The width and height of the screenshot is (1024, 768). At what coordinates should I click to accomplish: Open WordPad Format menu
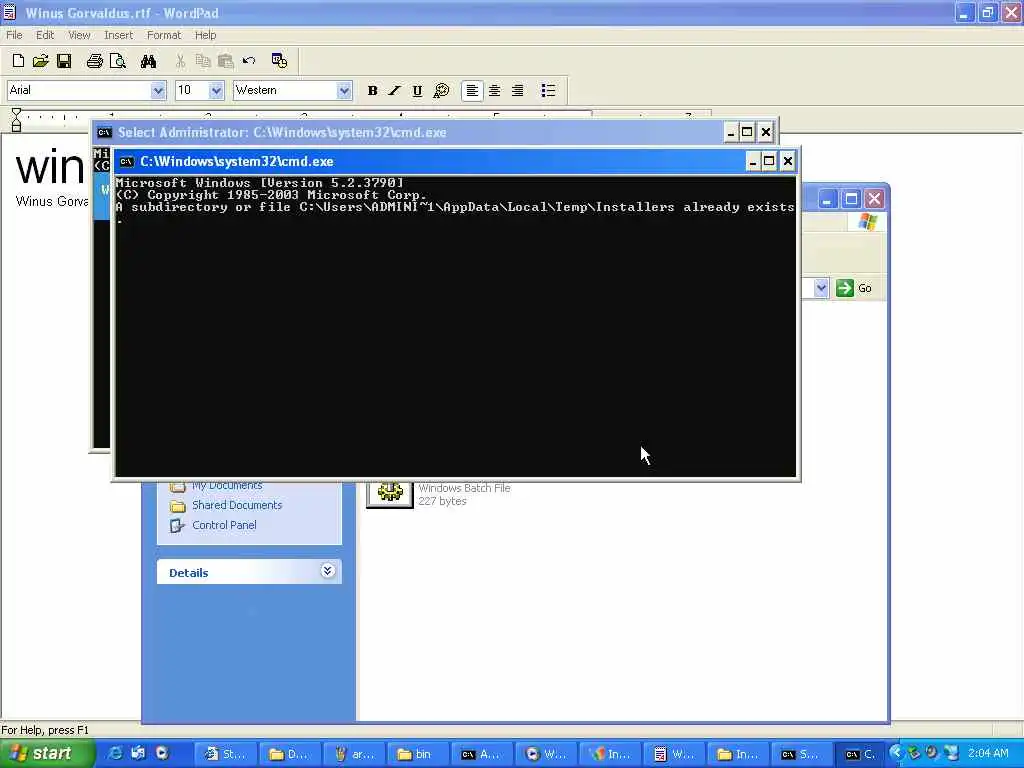pos(163,35)
